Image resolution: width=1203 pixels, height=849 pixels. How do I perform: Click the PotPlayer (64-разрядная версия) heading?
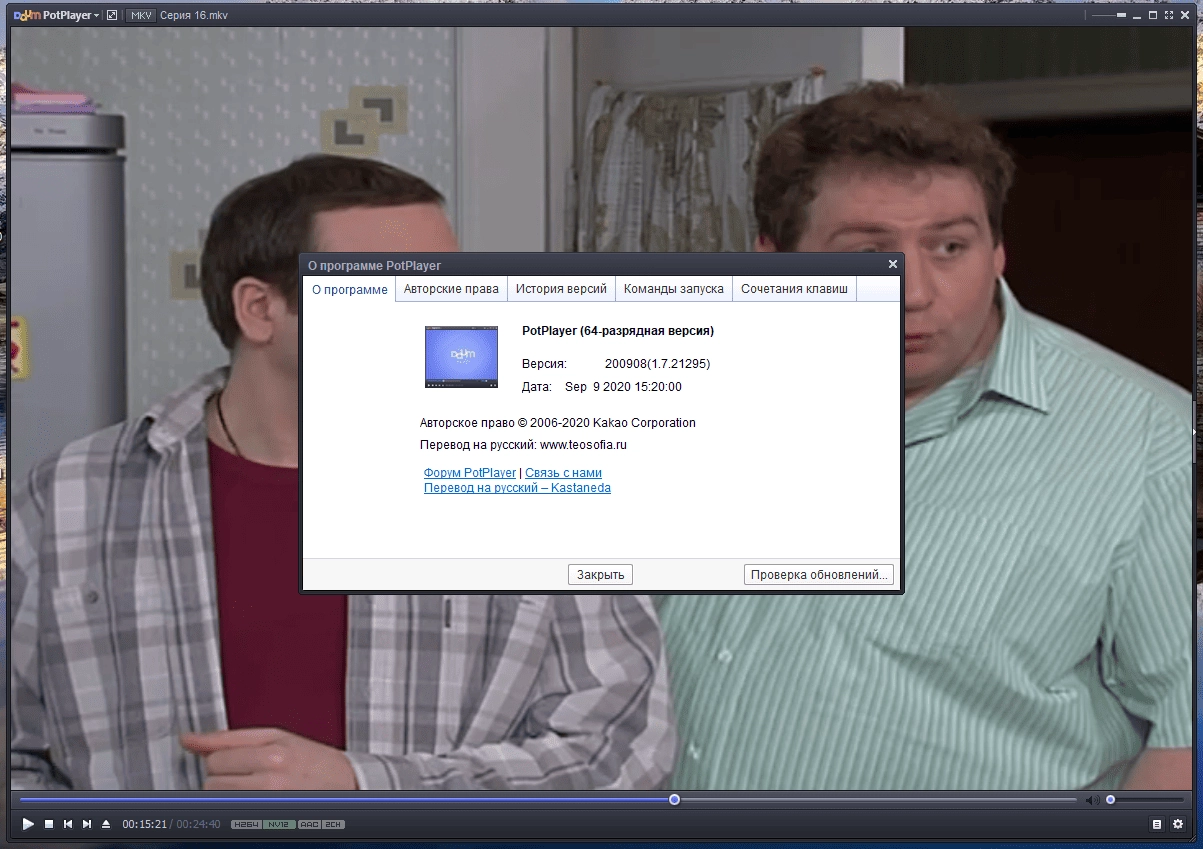pyautogui.click(x=618, y=331)
